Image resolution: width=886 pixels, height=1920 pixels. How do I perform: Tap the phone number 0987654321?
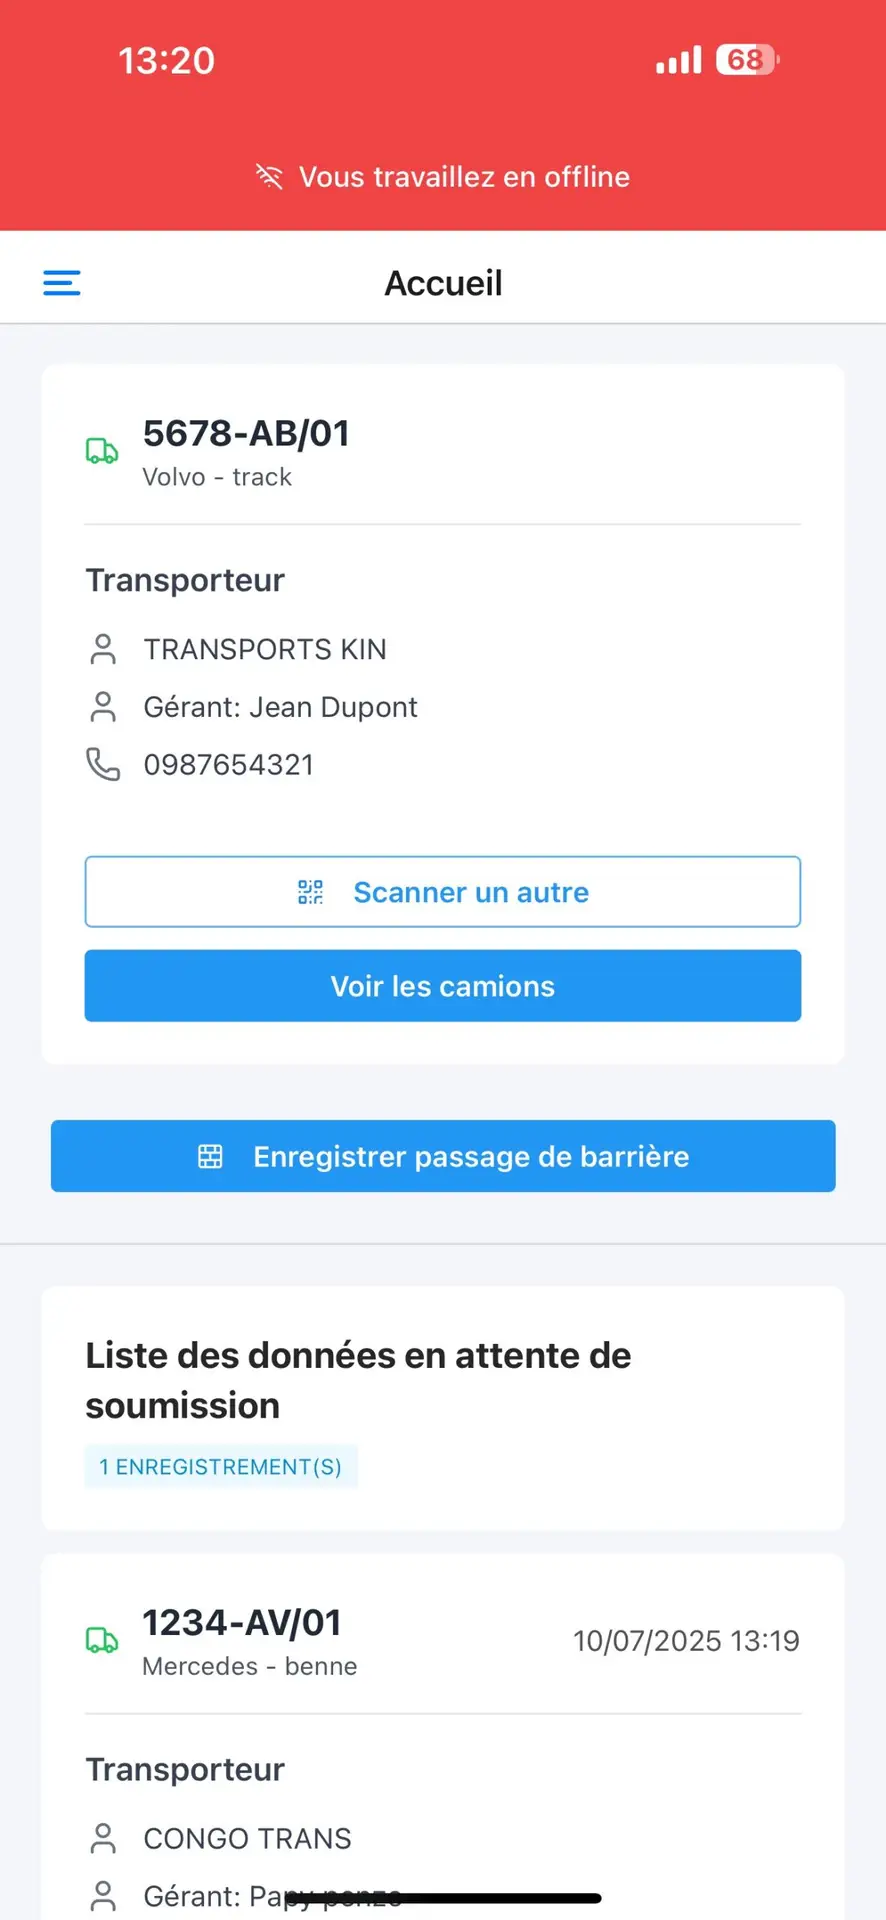point(229,765)
